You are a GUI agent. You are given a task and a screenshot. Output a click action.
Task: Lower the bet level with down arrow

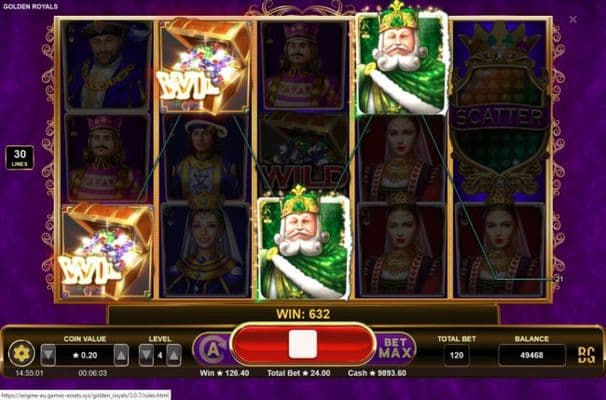(x=146, y=355)
